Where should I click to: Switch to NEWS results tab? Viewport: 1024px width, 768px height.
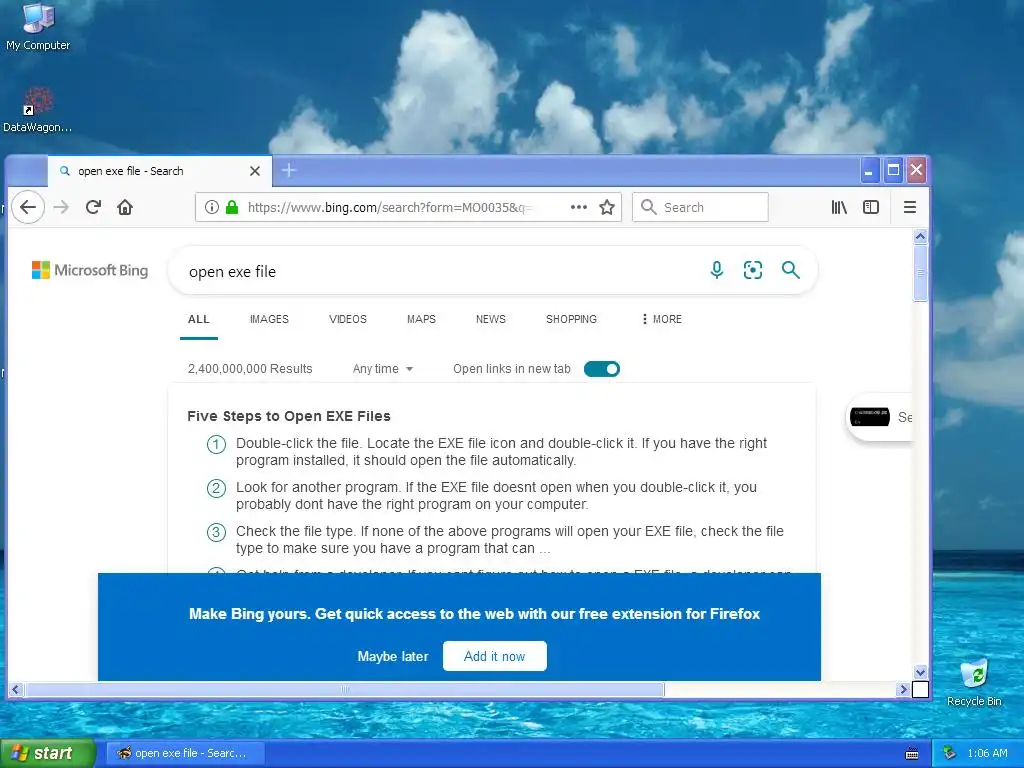click(x=490, y=319)
